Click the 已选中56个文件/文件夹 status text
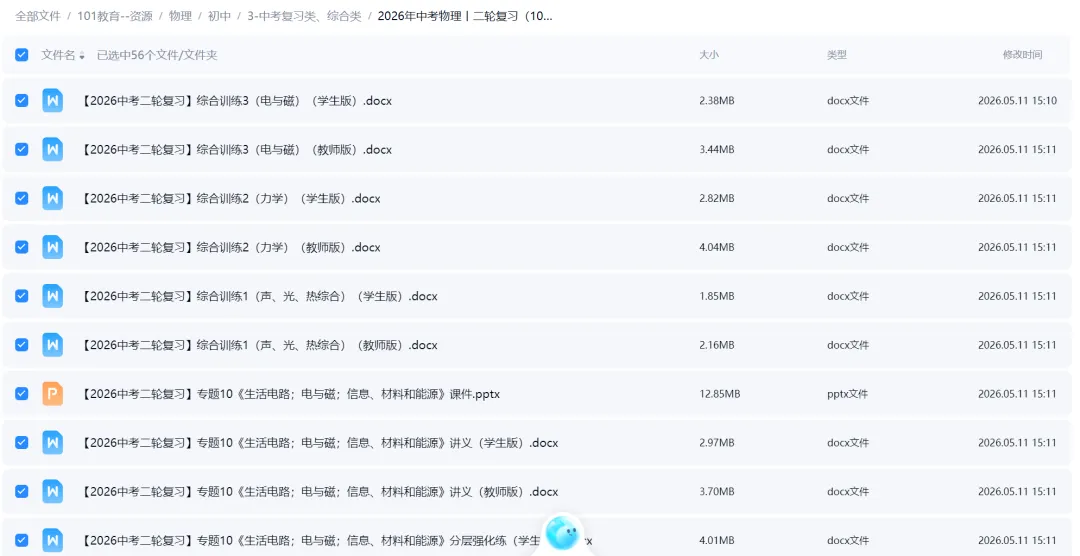 (x=157, y=55)
